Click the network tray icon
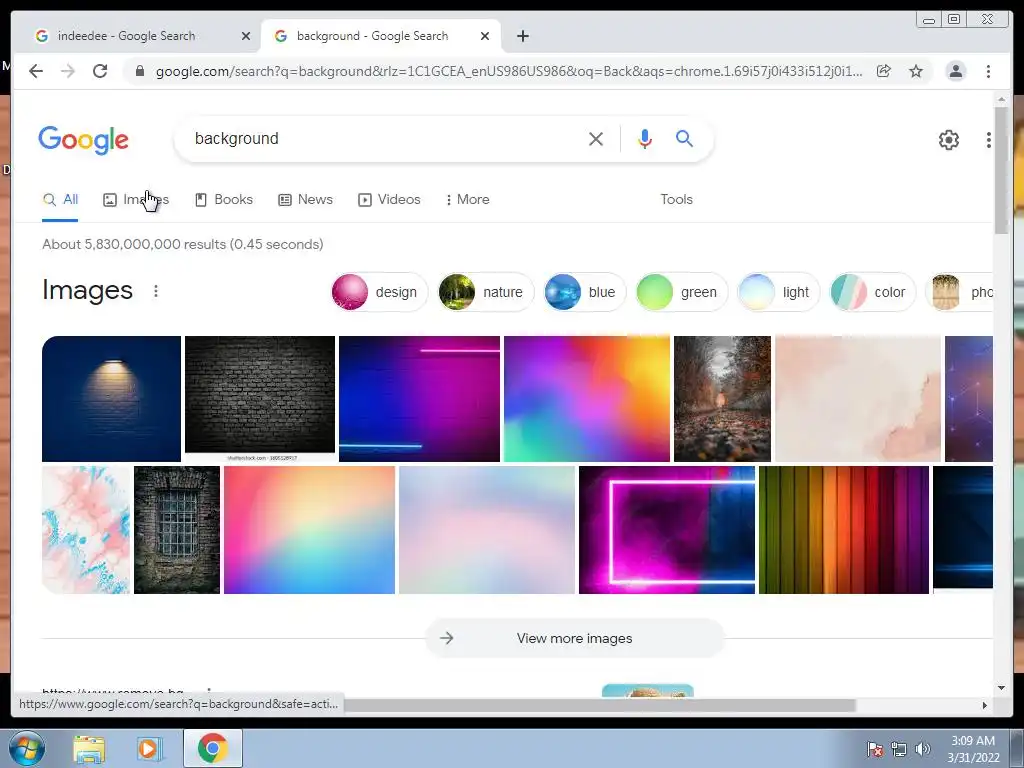Viewport: 1024px width, 768px height. pos(899,749)
